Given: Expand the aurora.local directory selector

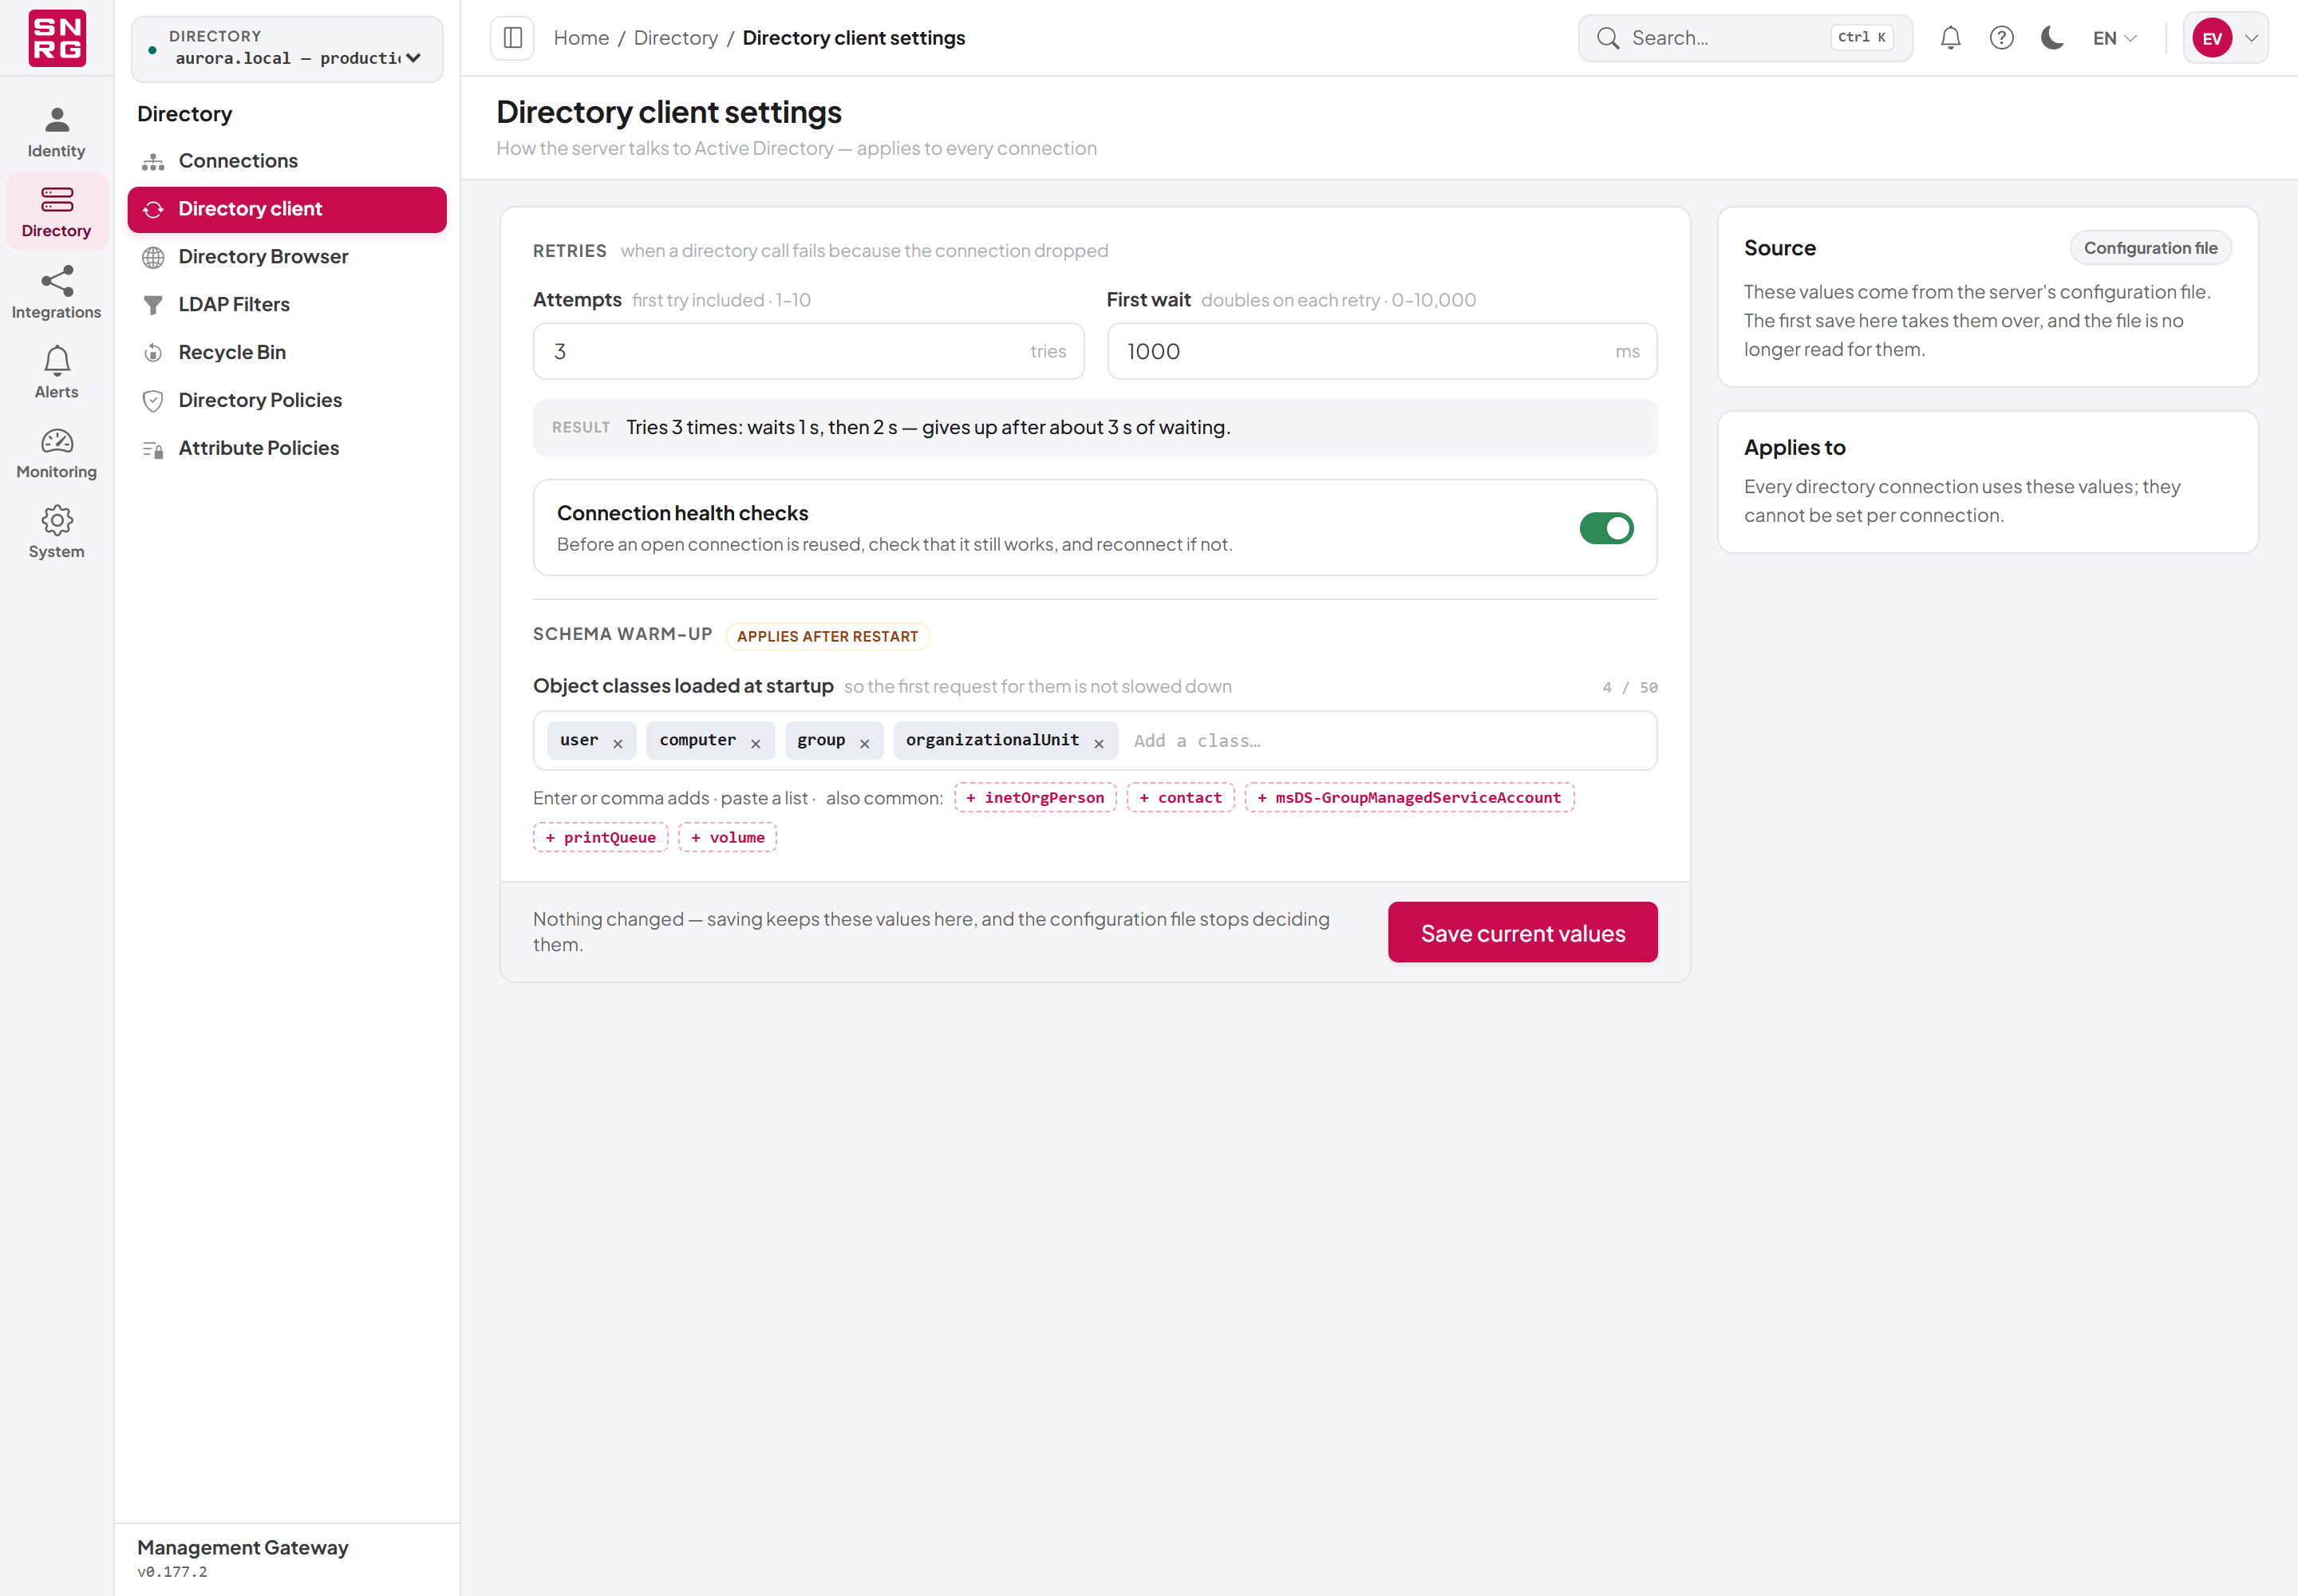Looking at the screenshot, I should [287, 48].
